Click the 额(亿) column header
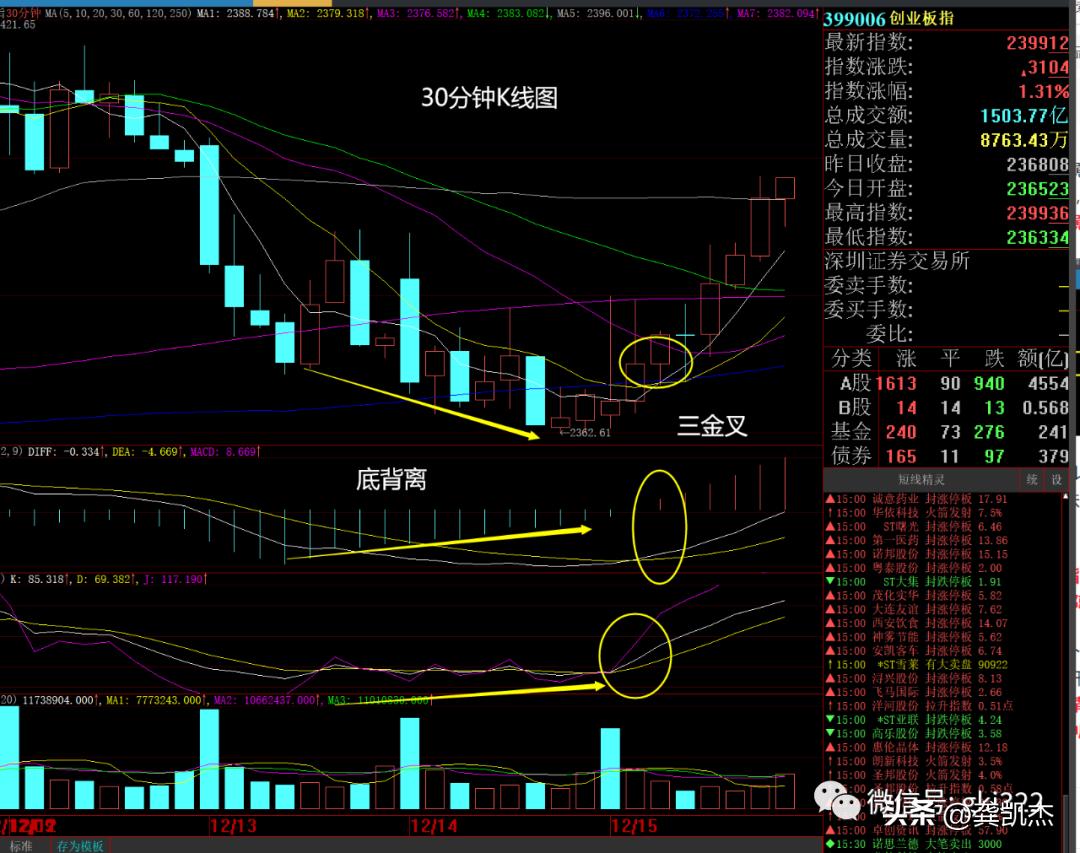The width and height of the screenshot is (1080, 853). [x=1043, y=358]
